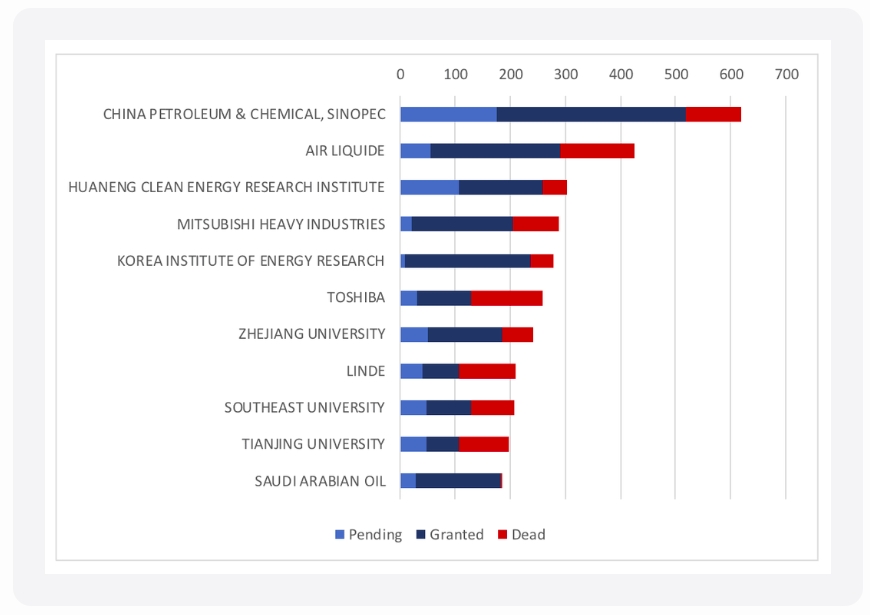Select Huaneng's light blue Pending segment

pos(429,187)
